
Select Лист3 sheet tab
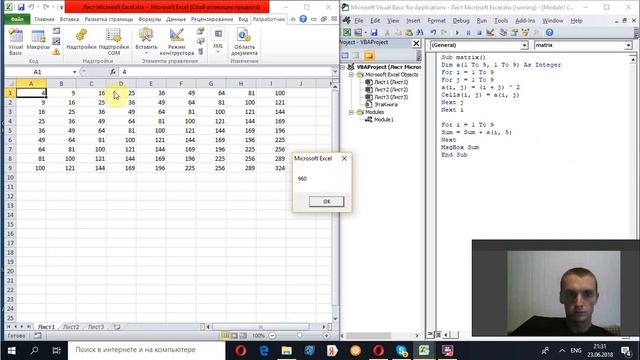(x=96, y=327)
